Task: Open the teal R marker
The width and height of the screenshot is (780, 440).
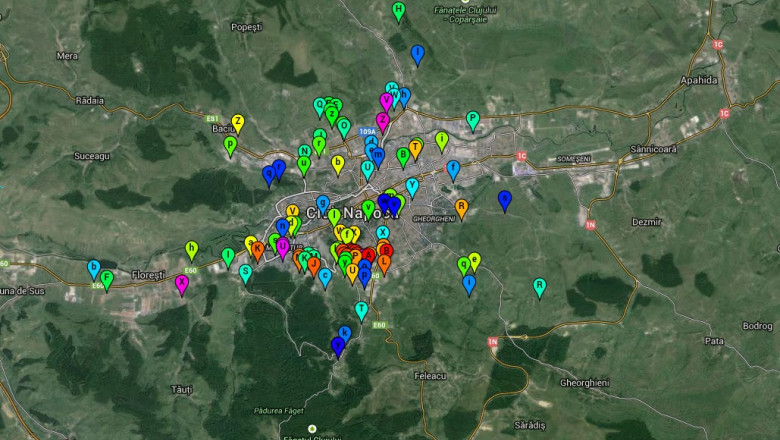Action: [539, 287]
